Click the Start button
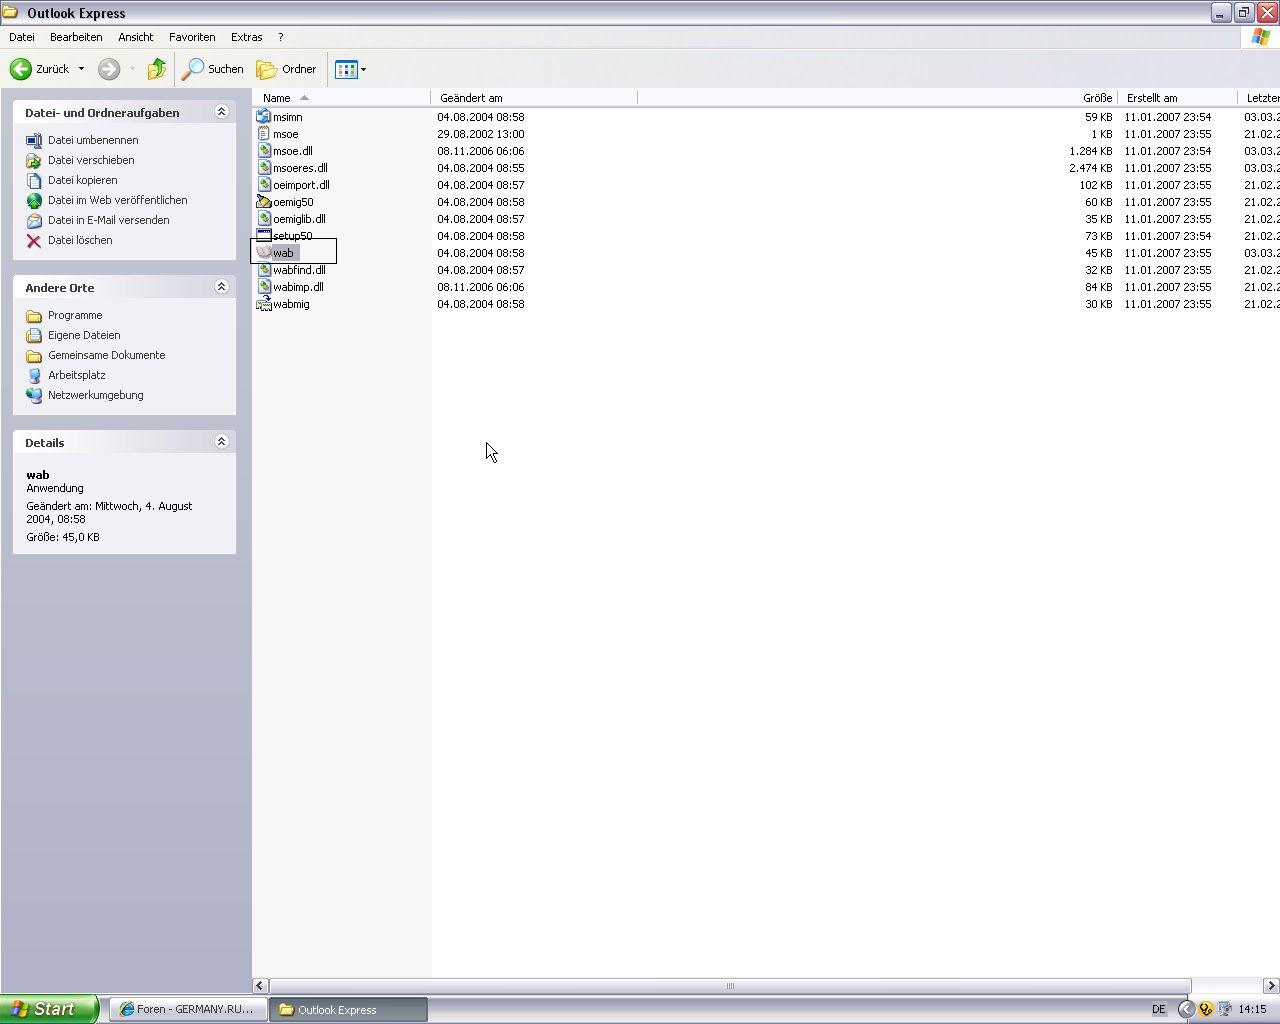Screen dimensions: 1280x1024 click(x=49, y=1009)
